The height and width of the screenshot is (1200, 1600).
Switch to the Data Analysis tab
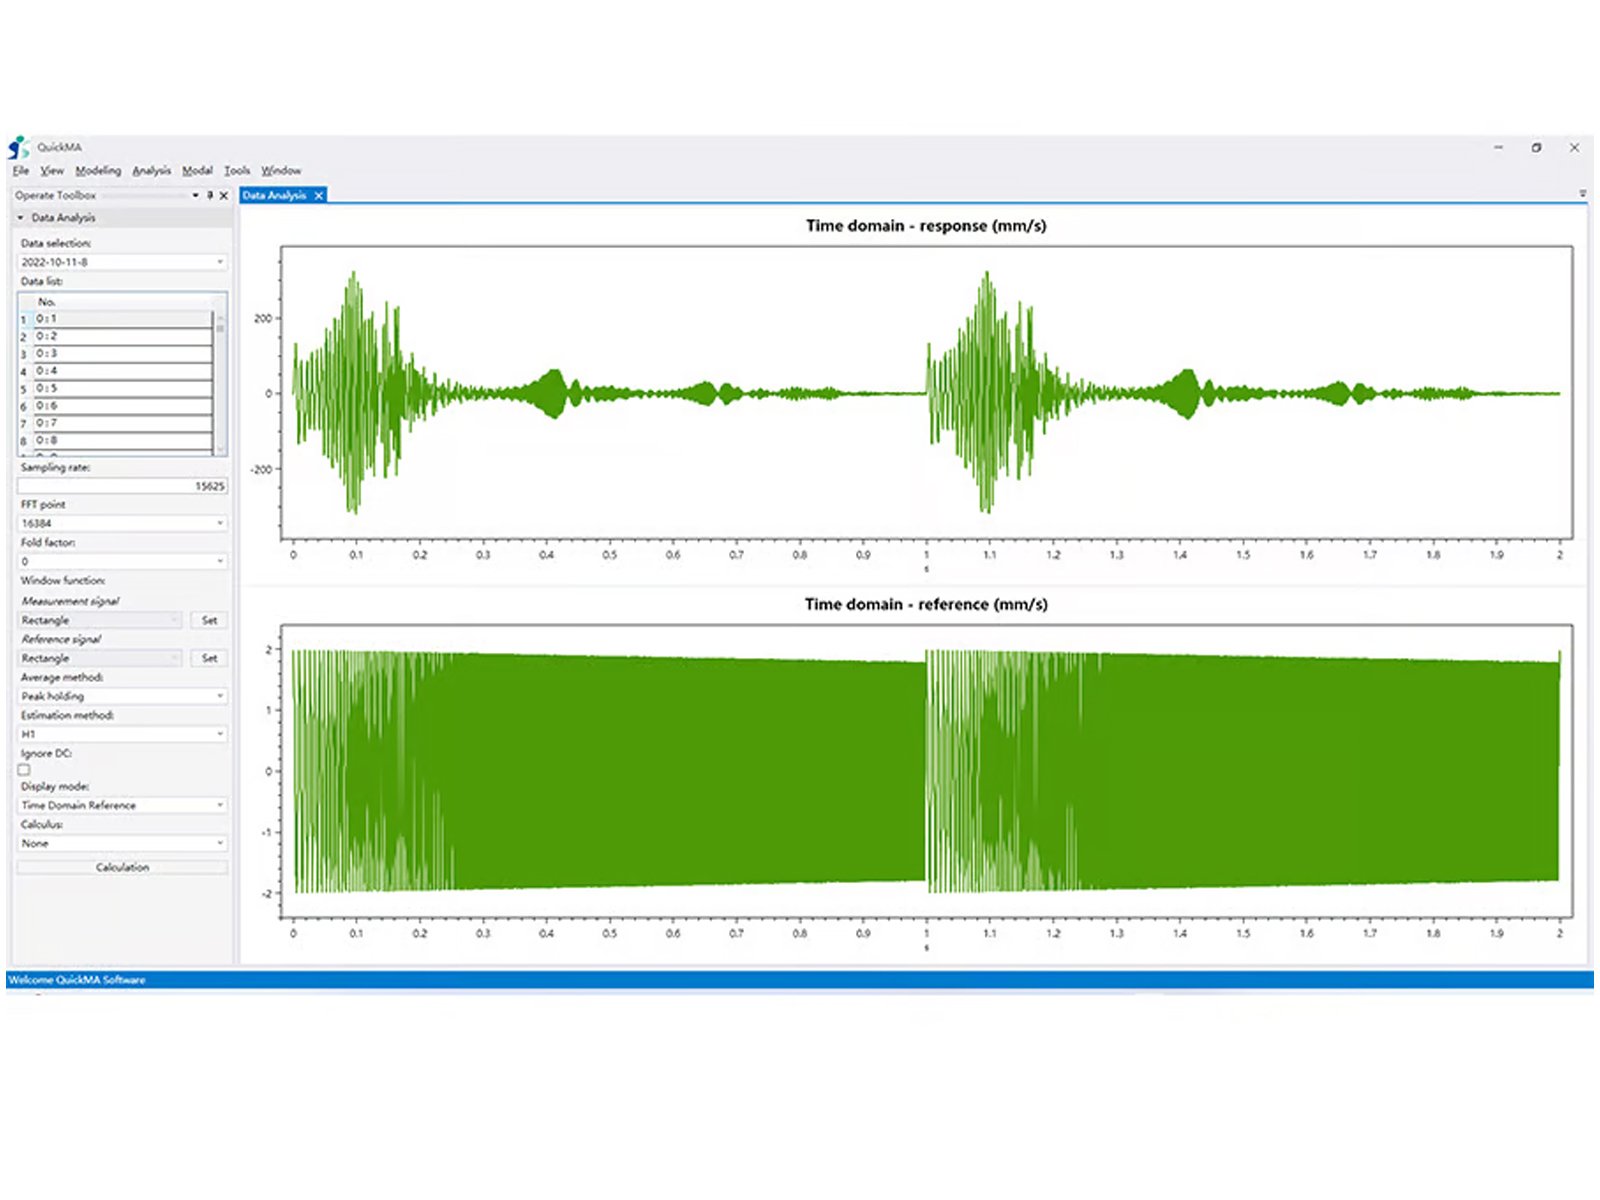click(275, 196)
